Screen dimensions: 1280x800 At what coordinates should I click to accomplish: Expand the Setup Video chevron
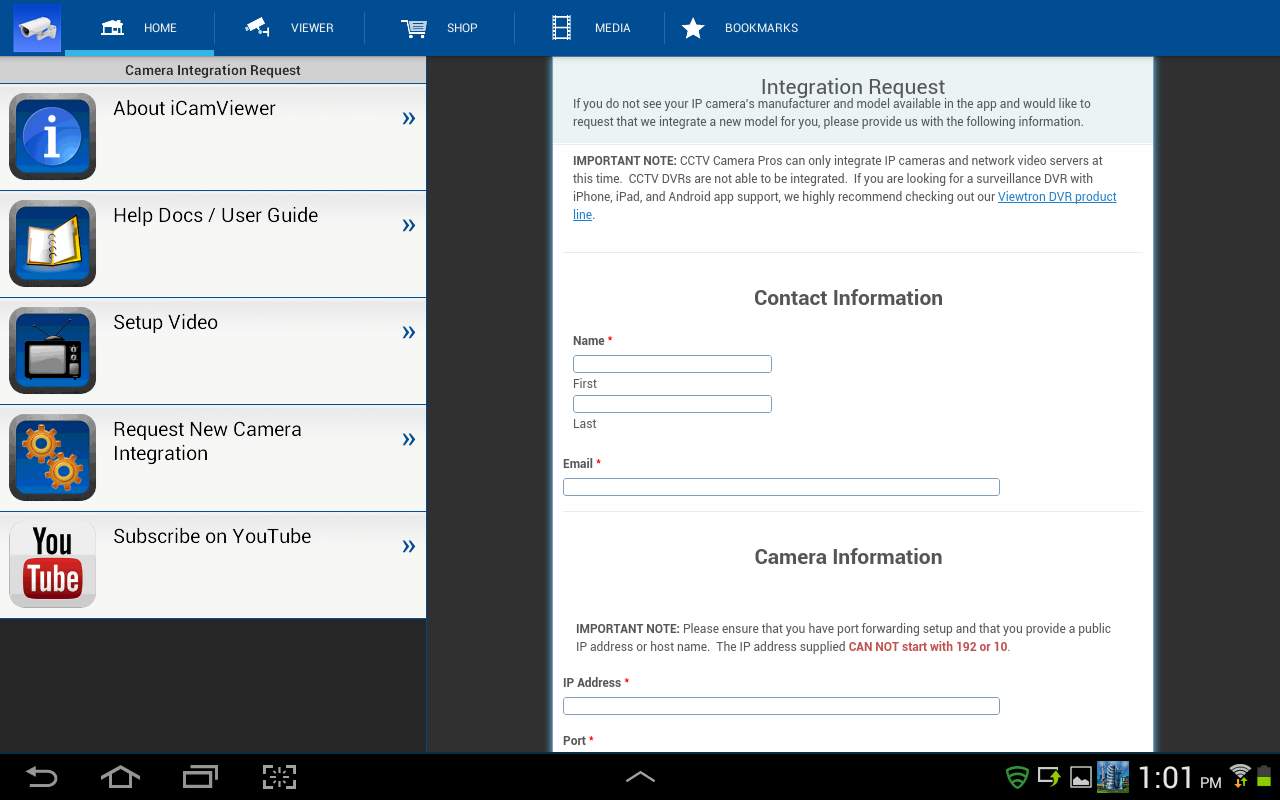click(408, 331)
